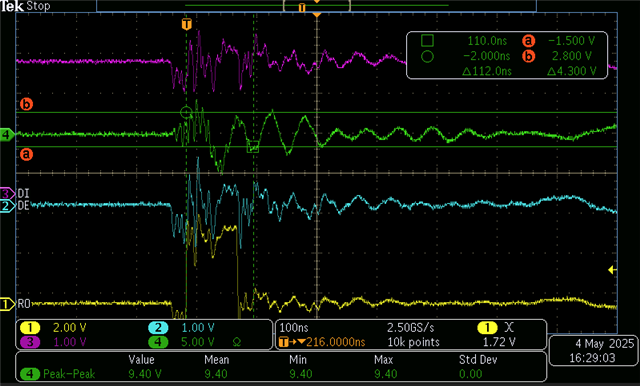Click the circle cursor on green waveform
The width and height of the screenshot is (640, 386).
tap(186, 112)
